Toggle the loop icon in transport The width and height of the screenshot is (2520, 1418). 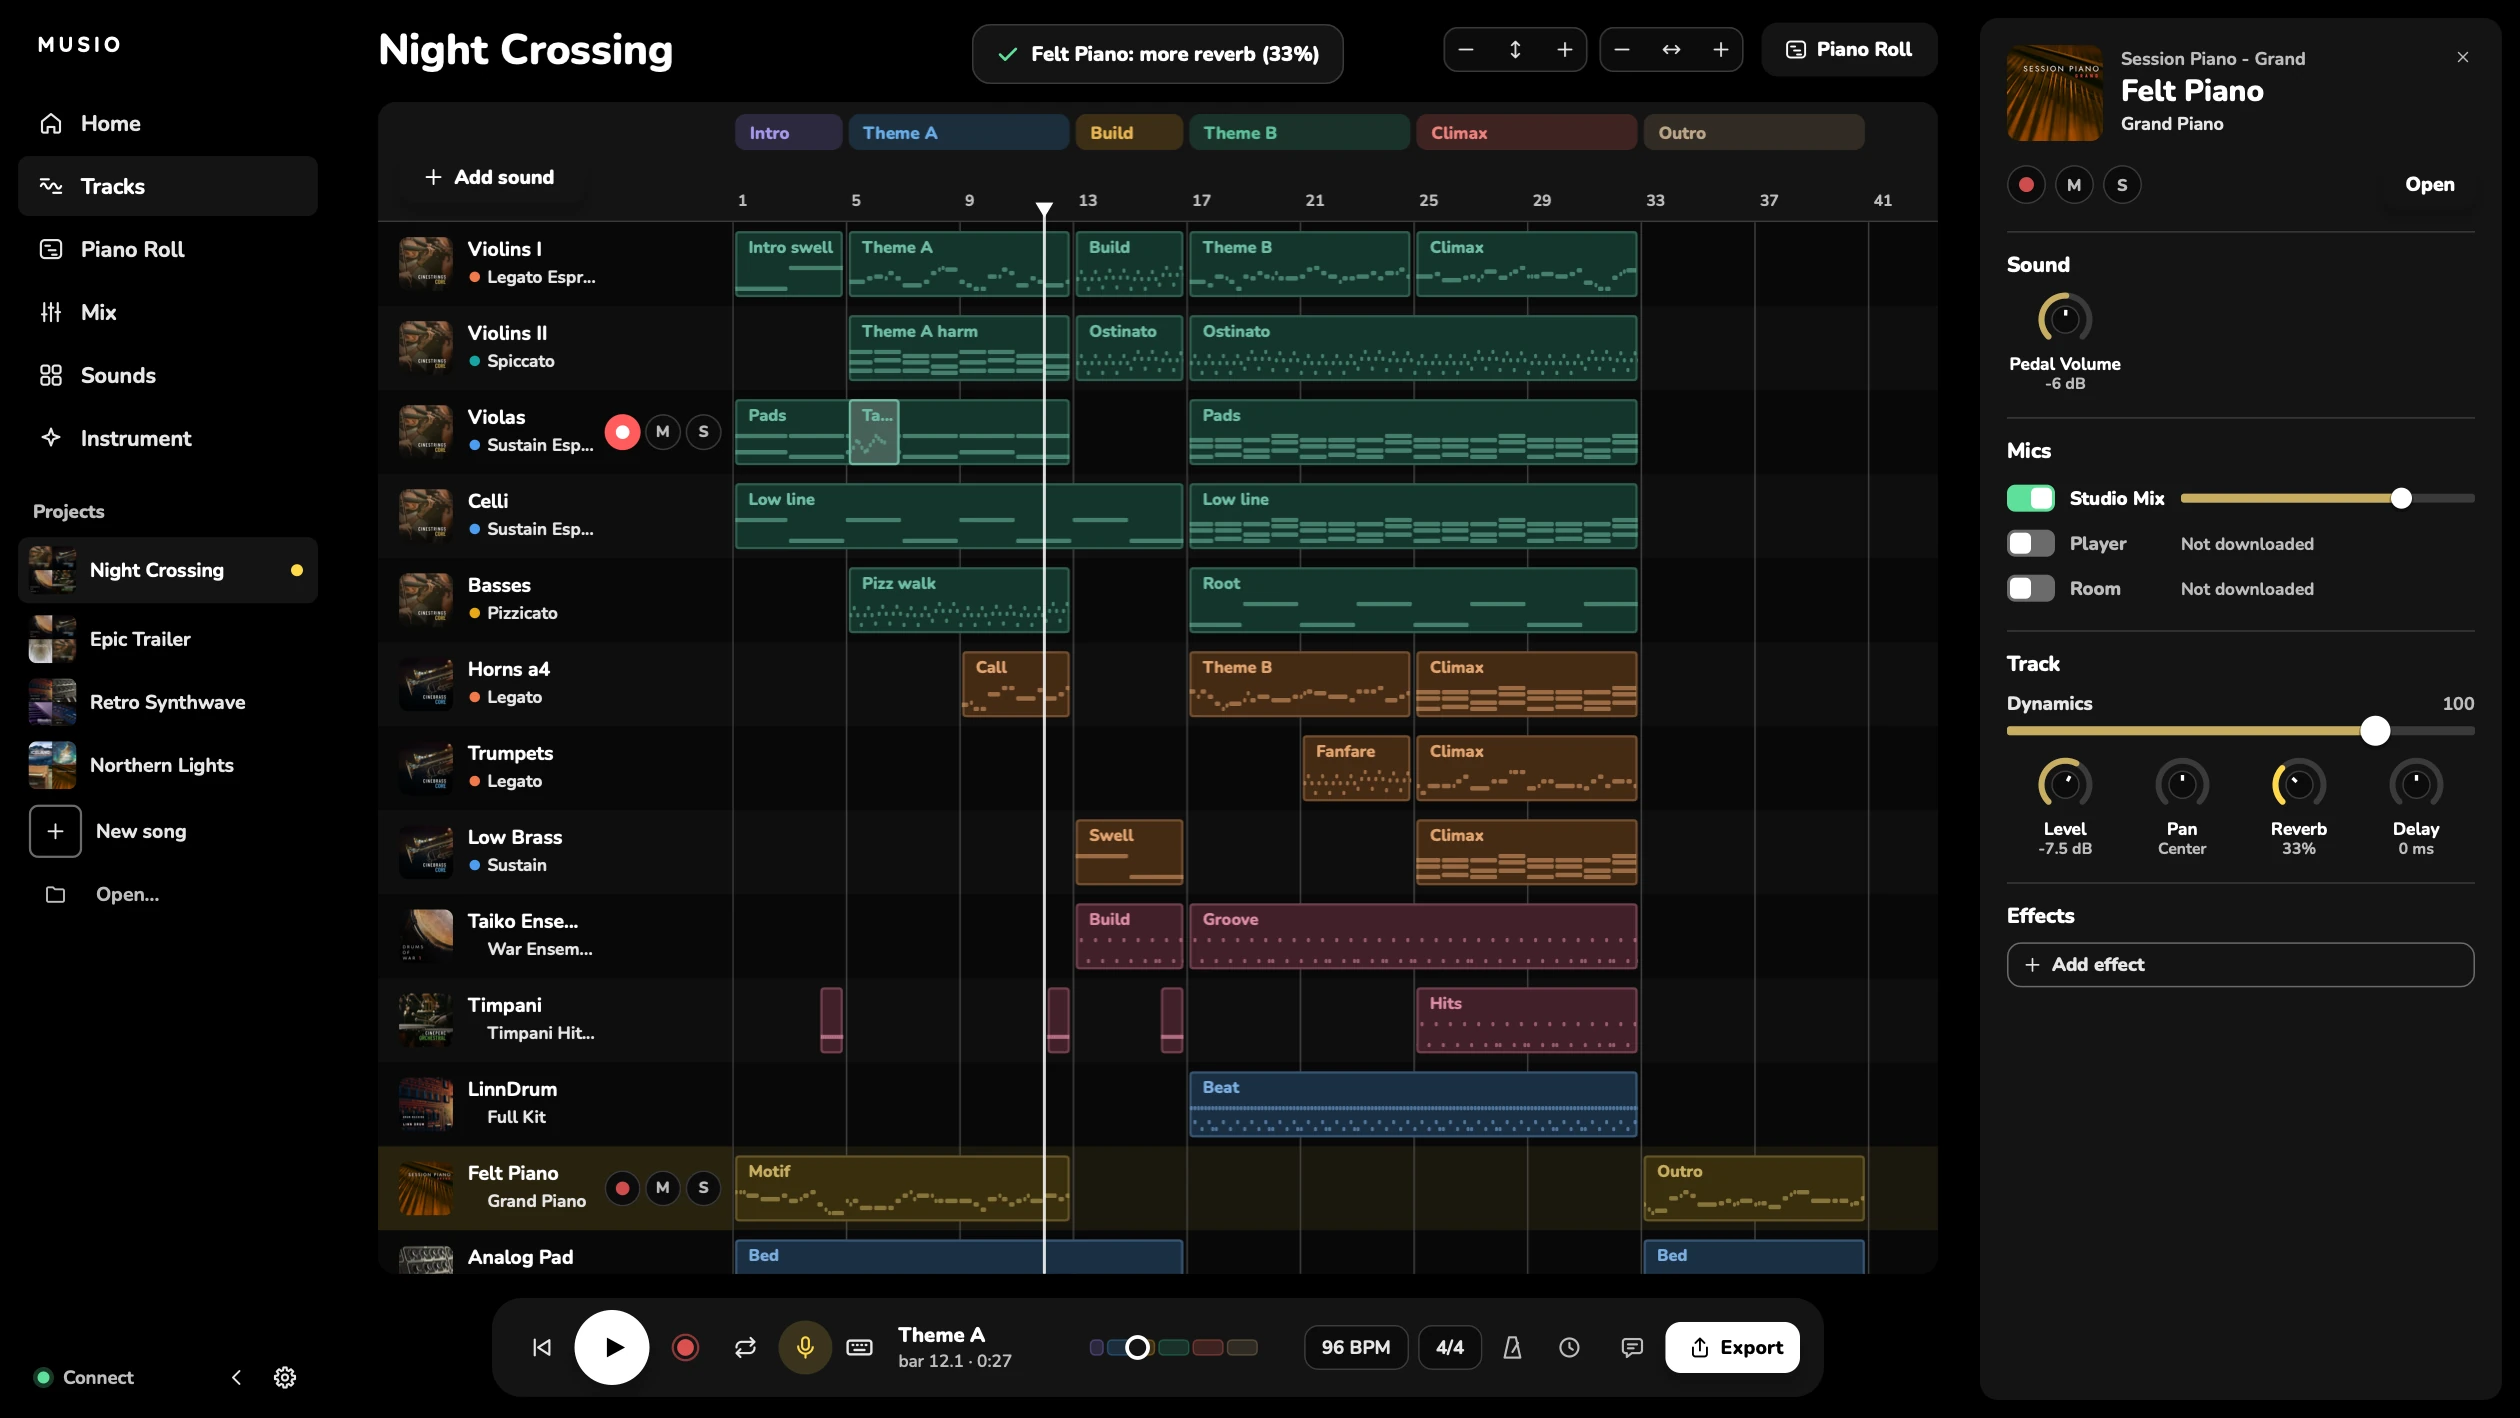pyautogui.click(x=745, y=1347)
